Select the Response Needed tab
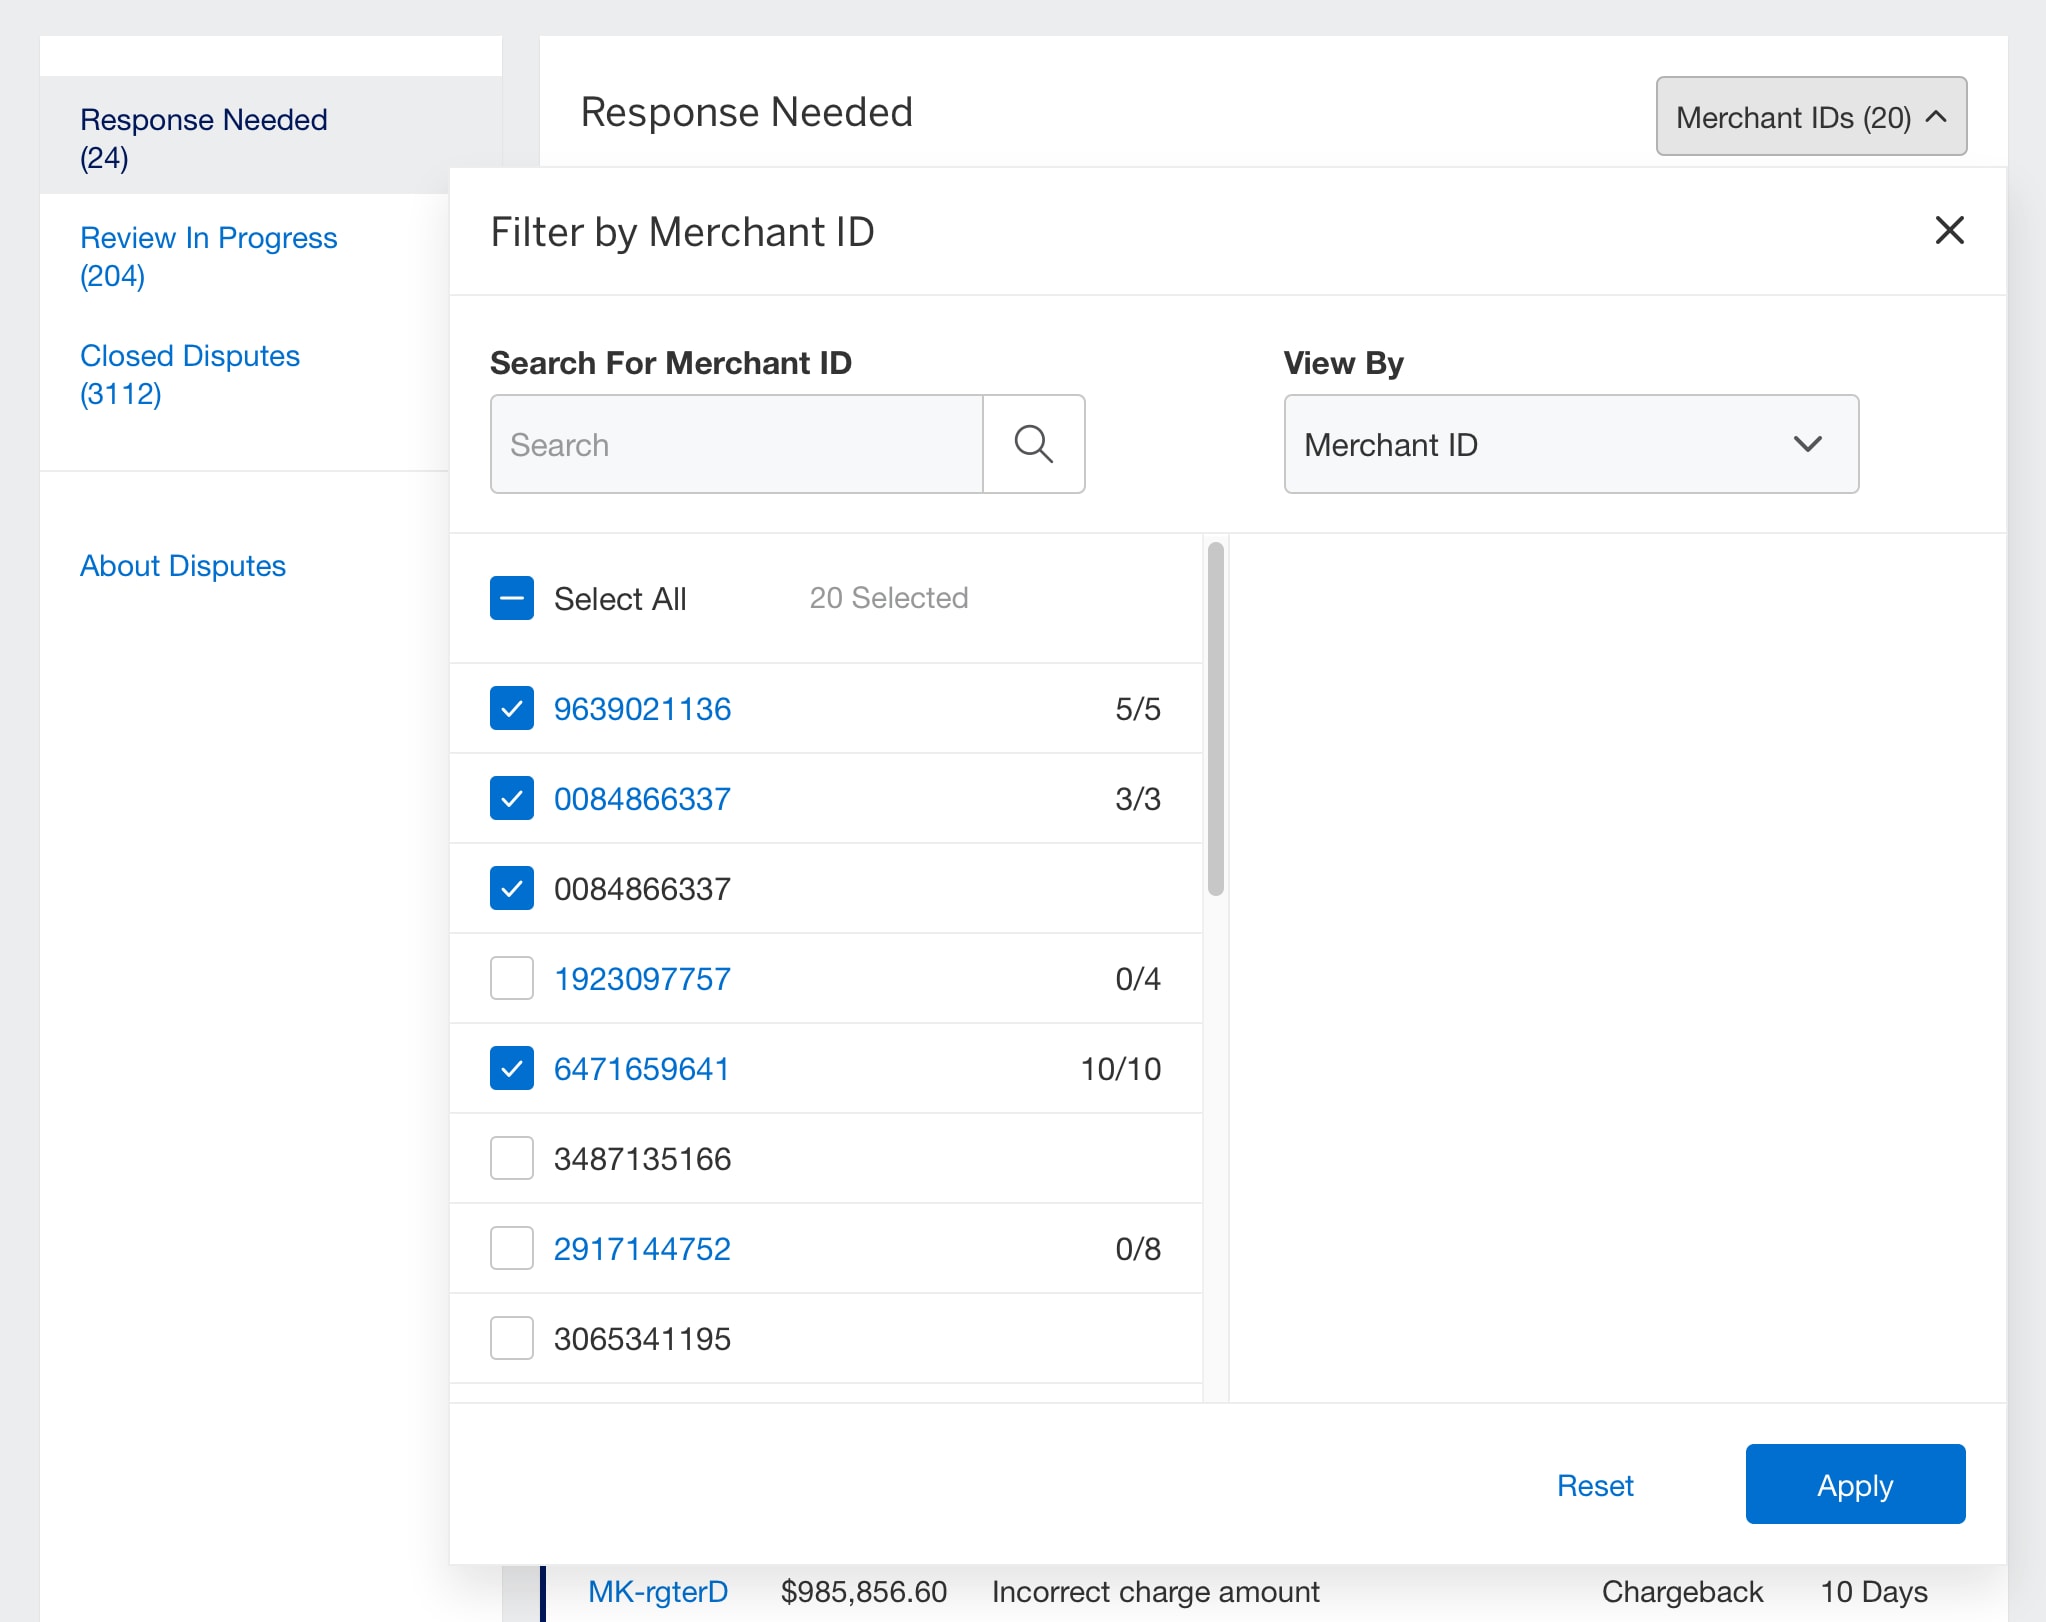Image resolution: width=2046 pixels, height=1622 pixels. click(x=203, y=138)
